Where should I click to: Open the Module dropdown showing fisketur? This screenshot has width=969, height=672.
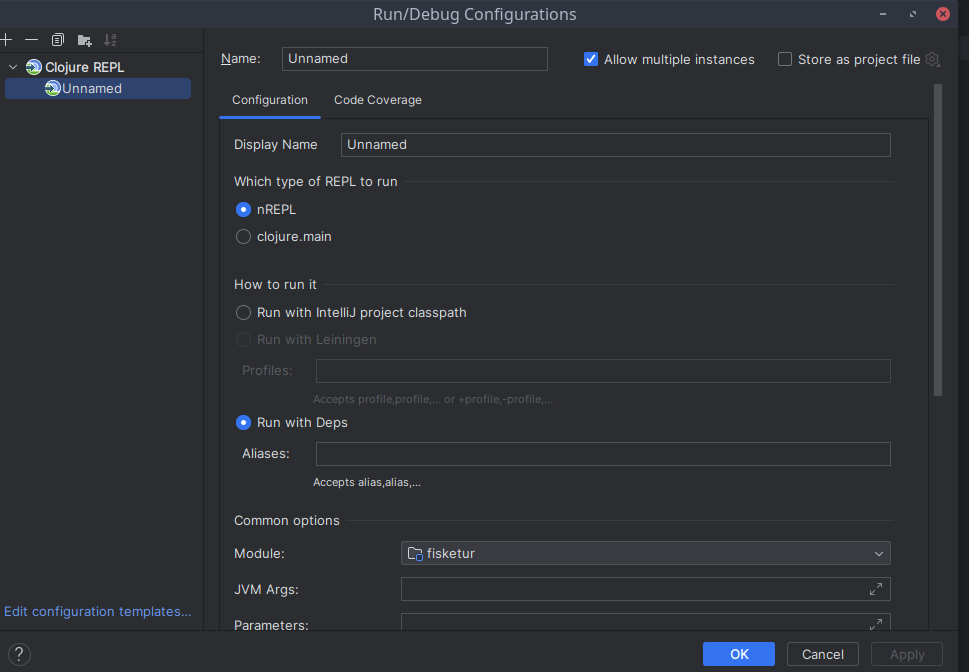[x=645, y=553]
